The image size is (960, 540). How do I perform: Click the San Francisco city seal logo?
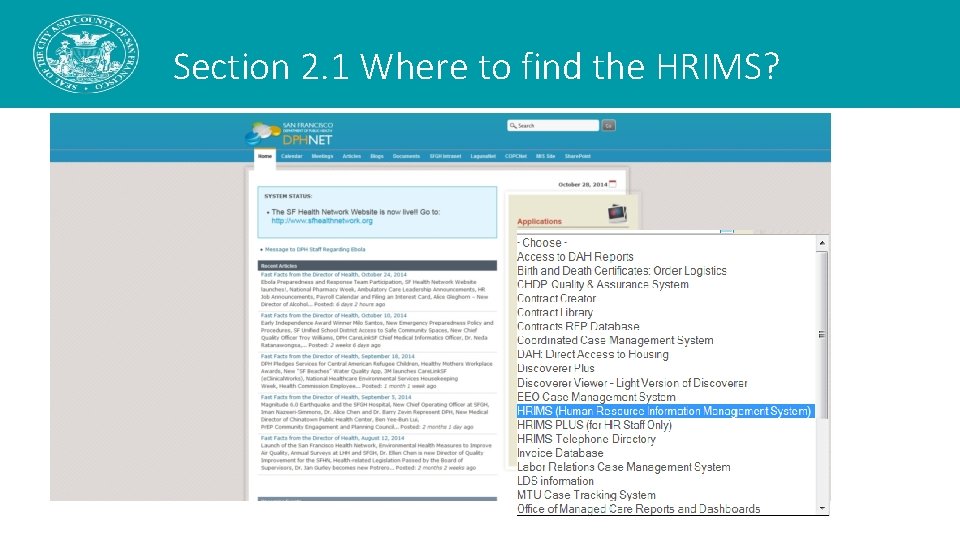click(x=86, y=54)
